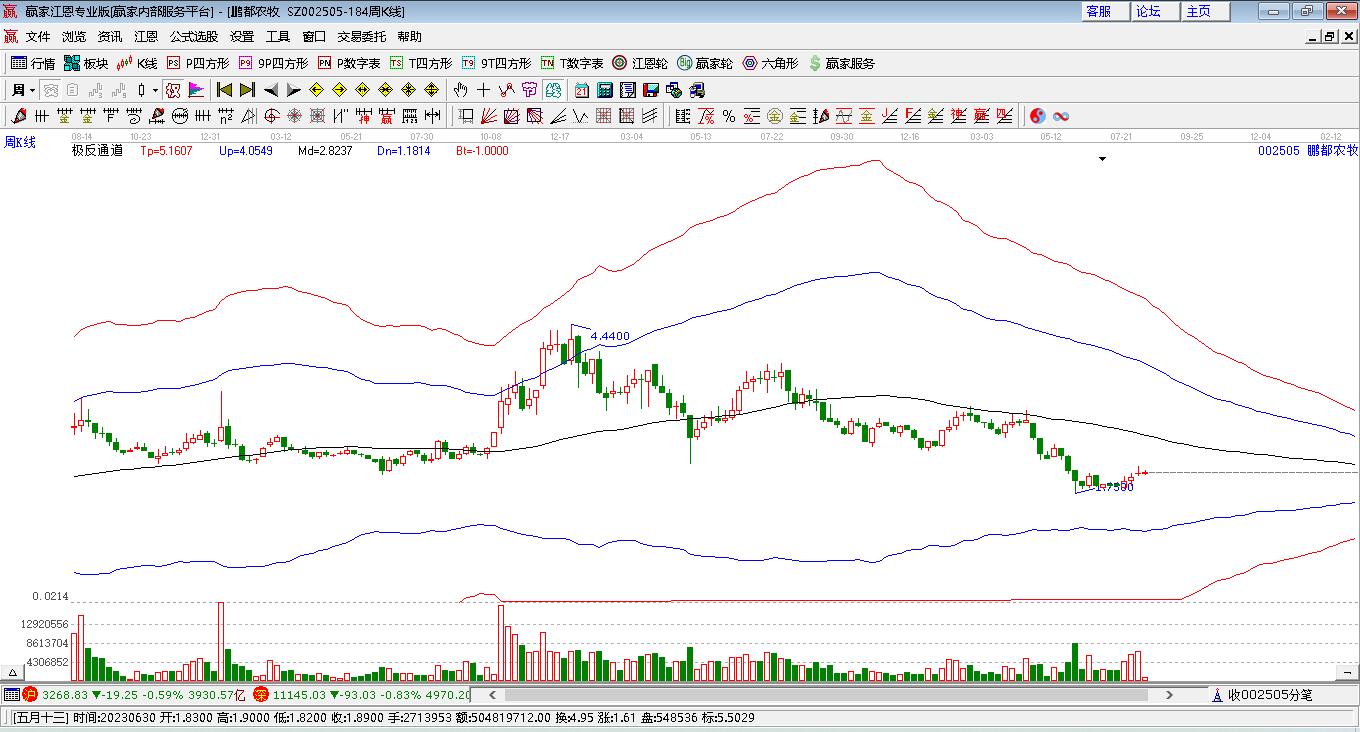Click the horizontal scrollbar left arrow
Viewport: 1360px width, 732px height.
492,694
